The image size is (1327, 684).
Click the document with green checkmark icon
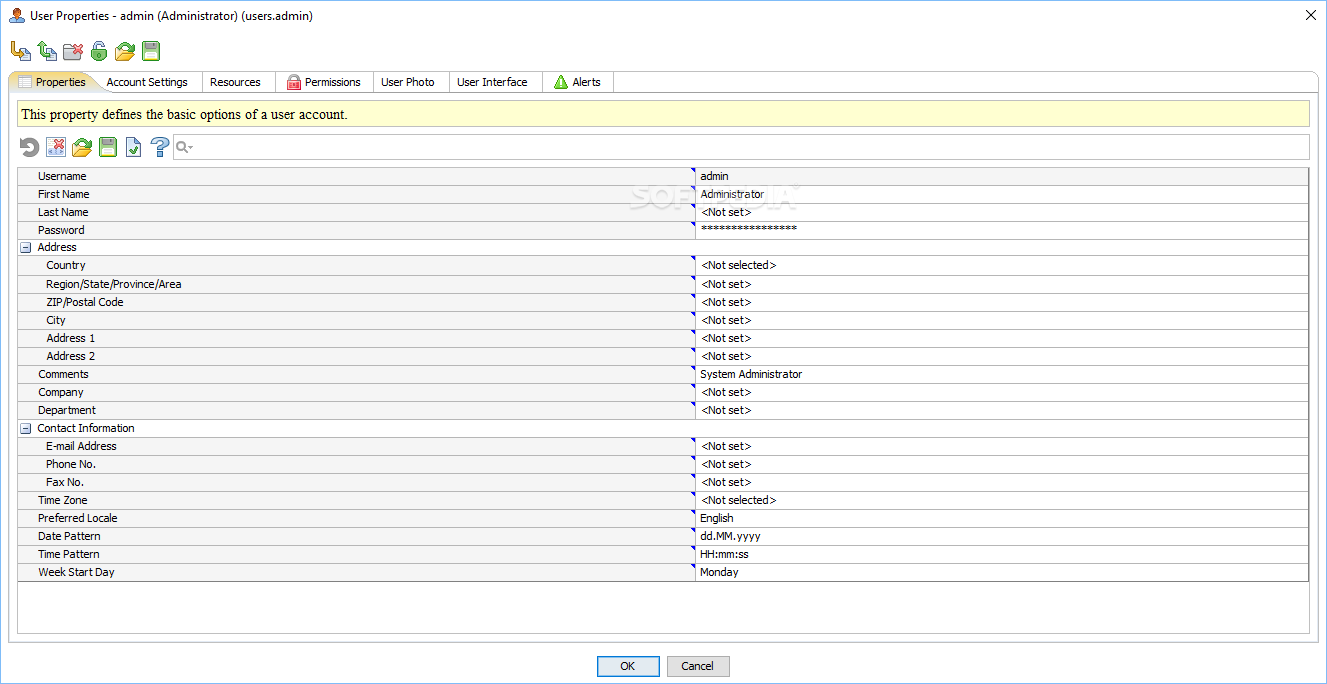(134, 147)
